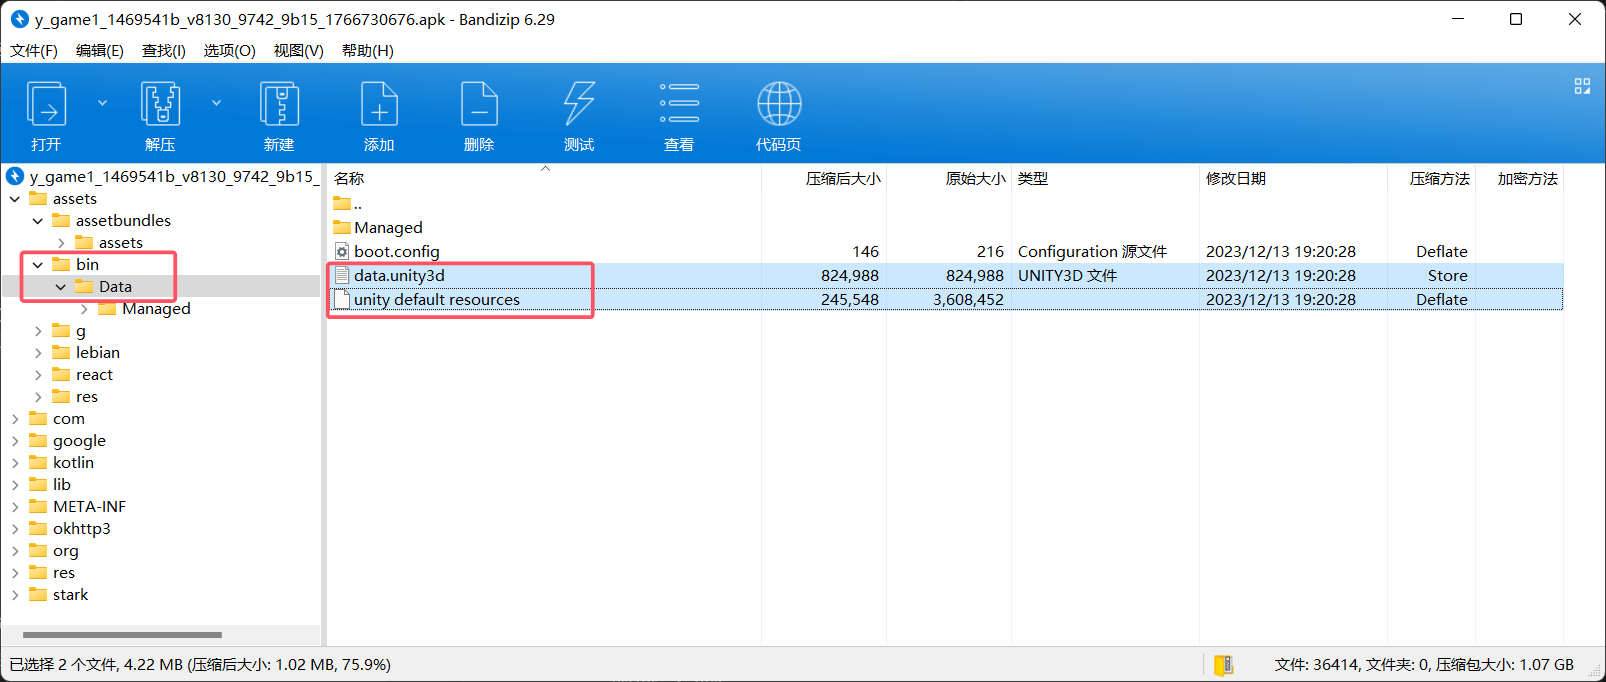Click the 查看 (View) list toolbar icon
1606x682 pixels.
[x=679, y=103]
